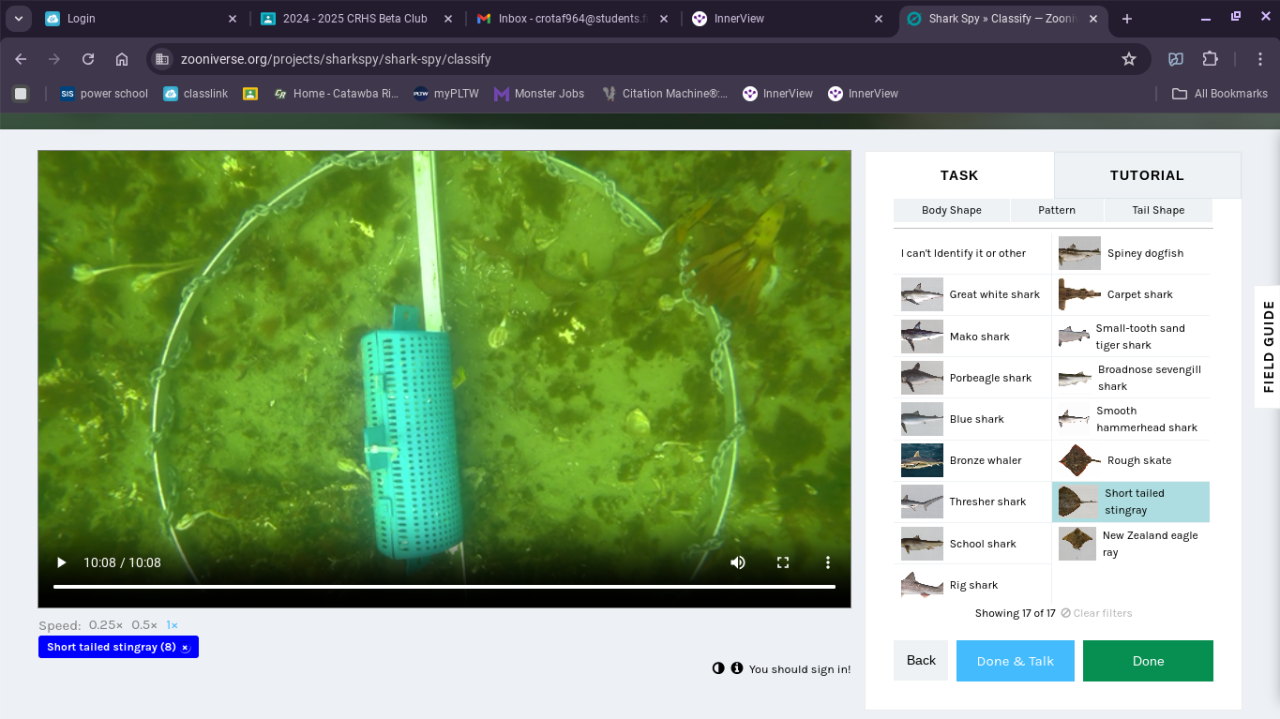This screenshot has width=1280, height=719.
Task: View site information icon in address bar
Action: (x=162, y=59)
